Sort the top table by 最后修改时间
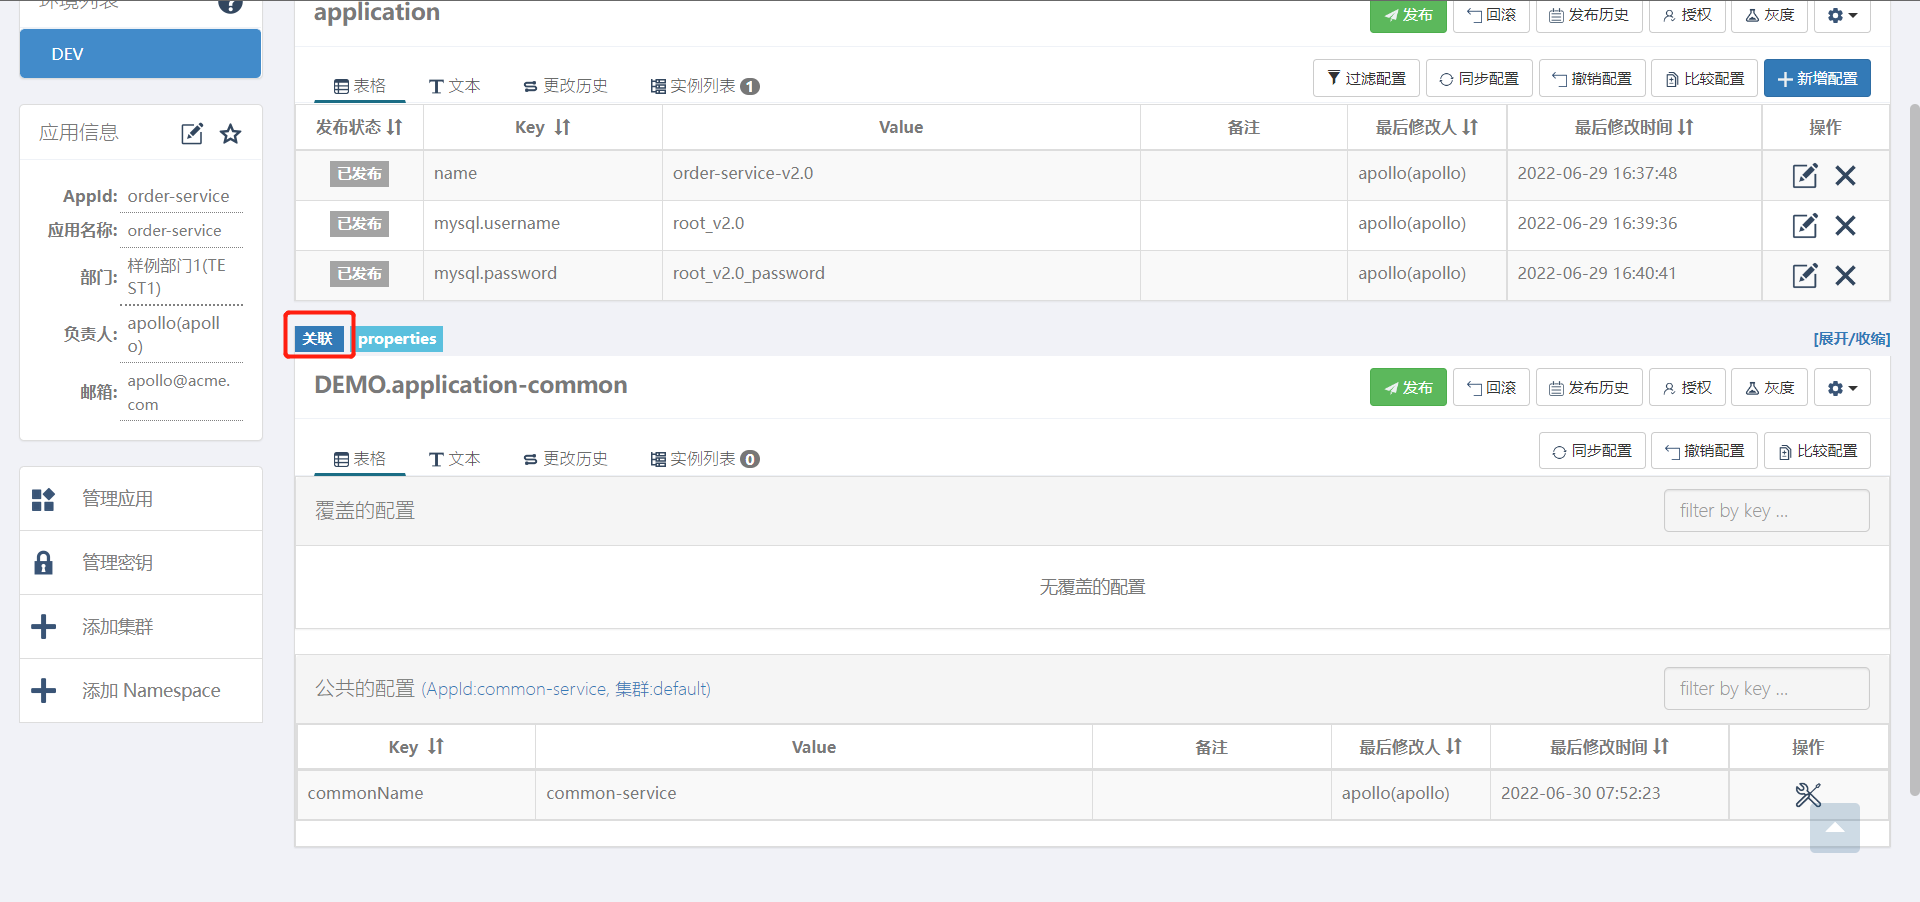This screenshot has height=902, width=1920. pos(1685,128)
